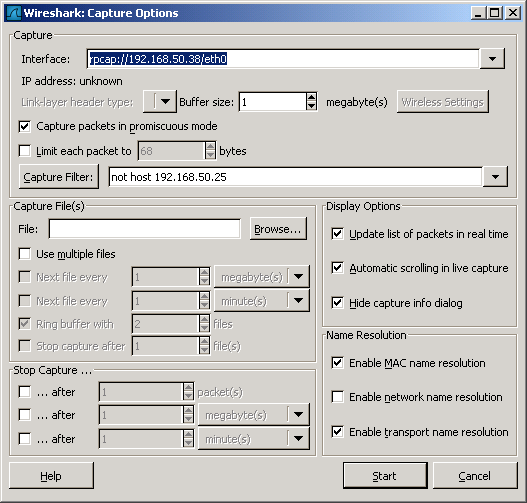The image size is (527, 503).
Task: Increase Buffer size with the up arrow
Action: tap(312, 97)
